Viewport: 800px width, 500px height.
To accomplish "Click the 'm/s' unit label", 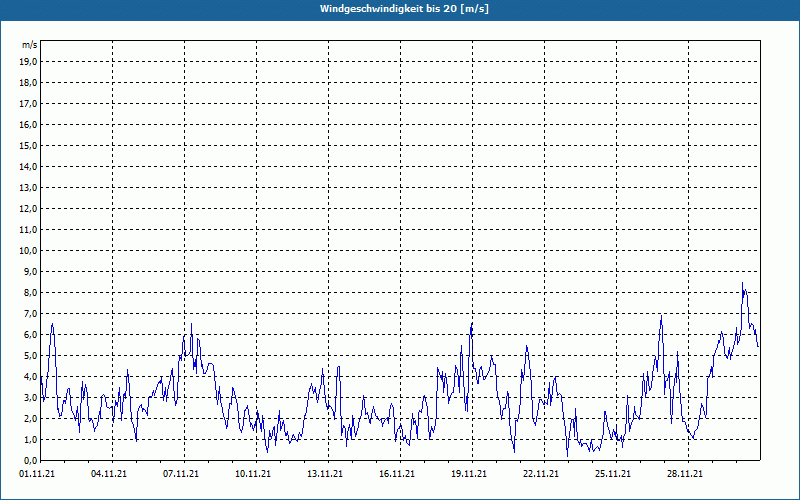I will [30, 45].
